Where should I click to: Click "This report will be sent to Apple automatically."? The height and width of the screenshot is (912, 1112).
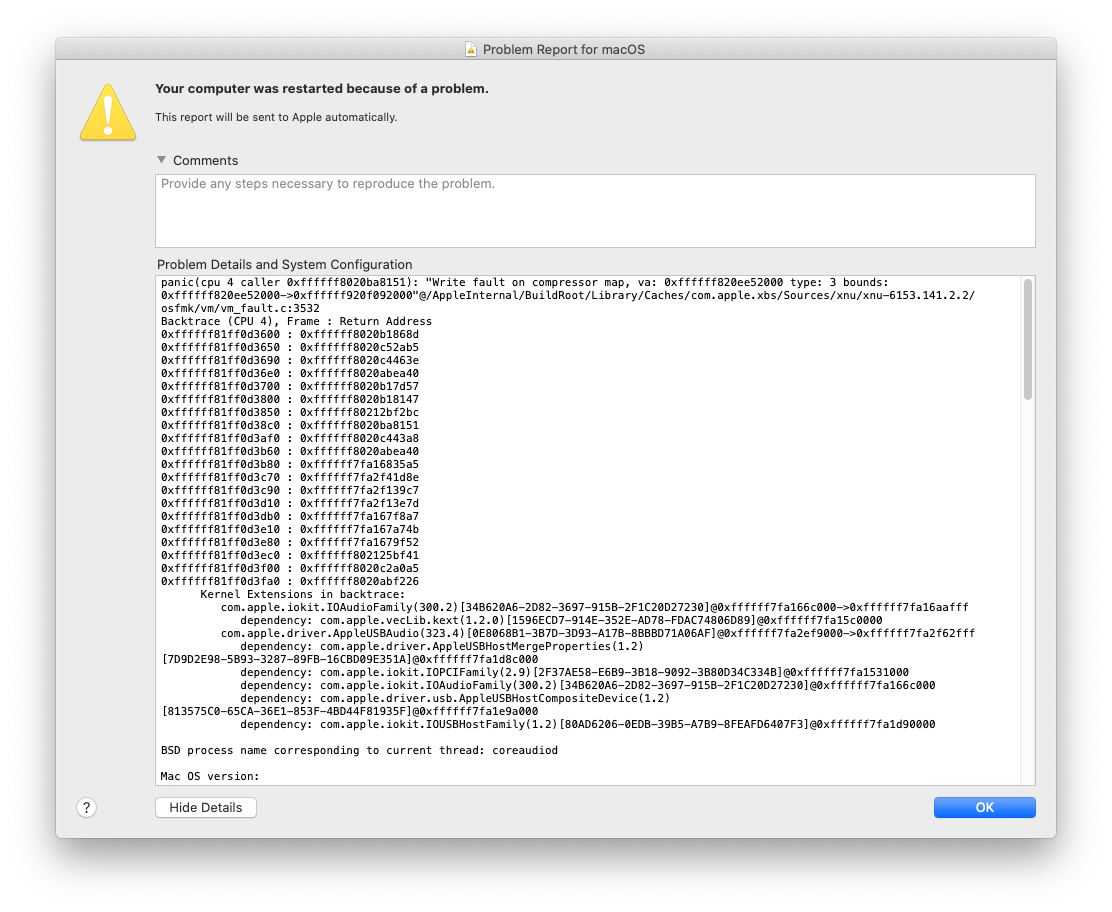(x=276, y=117)
